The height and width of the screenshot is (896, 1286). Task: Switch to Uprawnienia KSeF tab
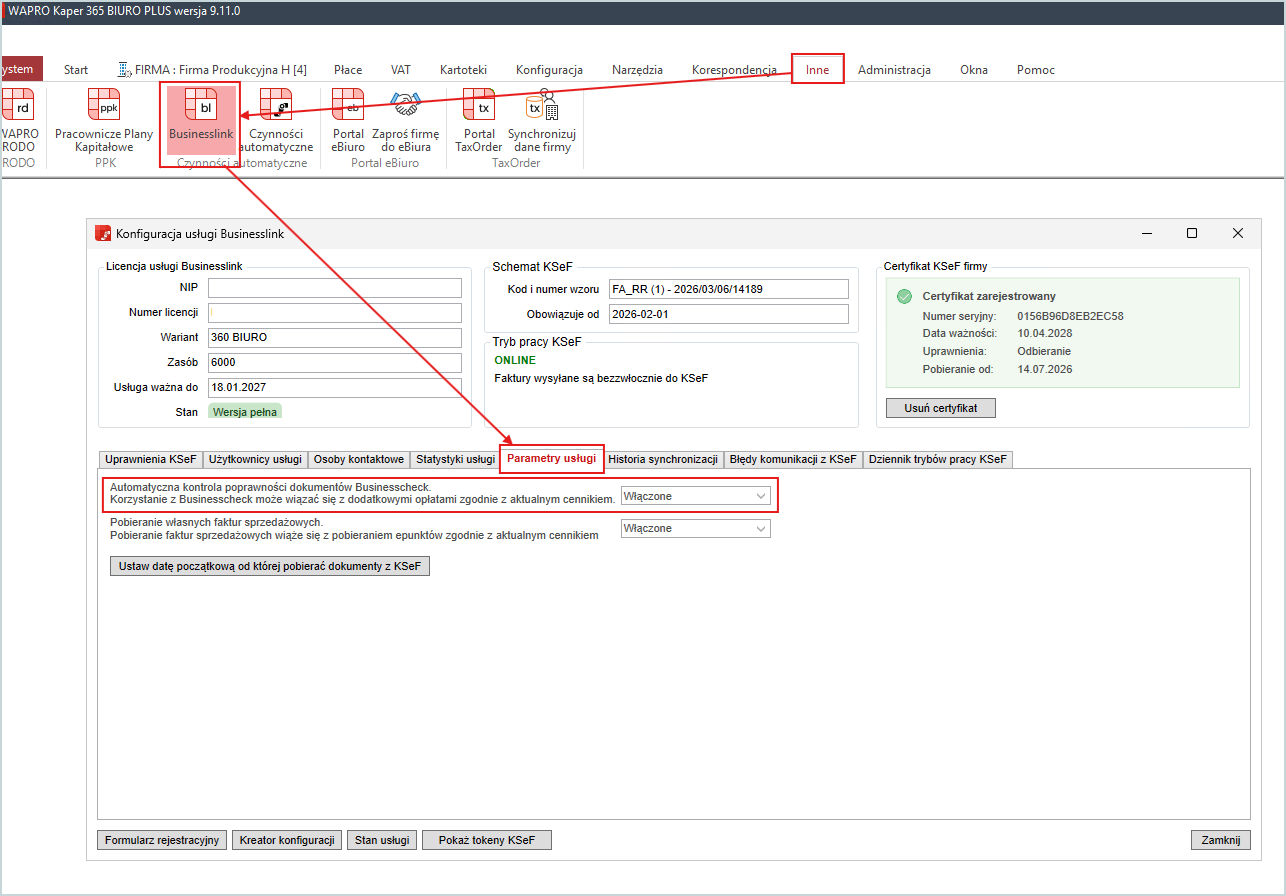(150, 459)
